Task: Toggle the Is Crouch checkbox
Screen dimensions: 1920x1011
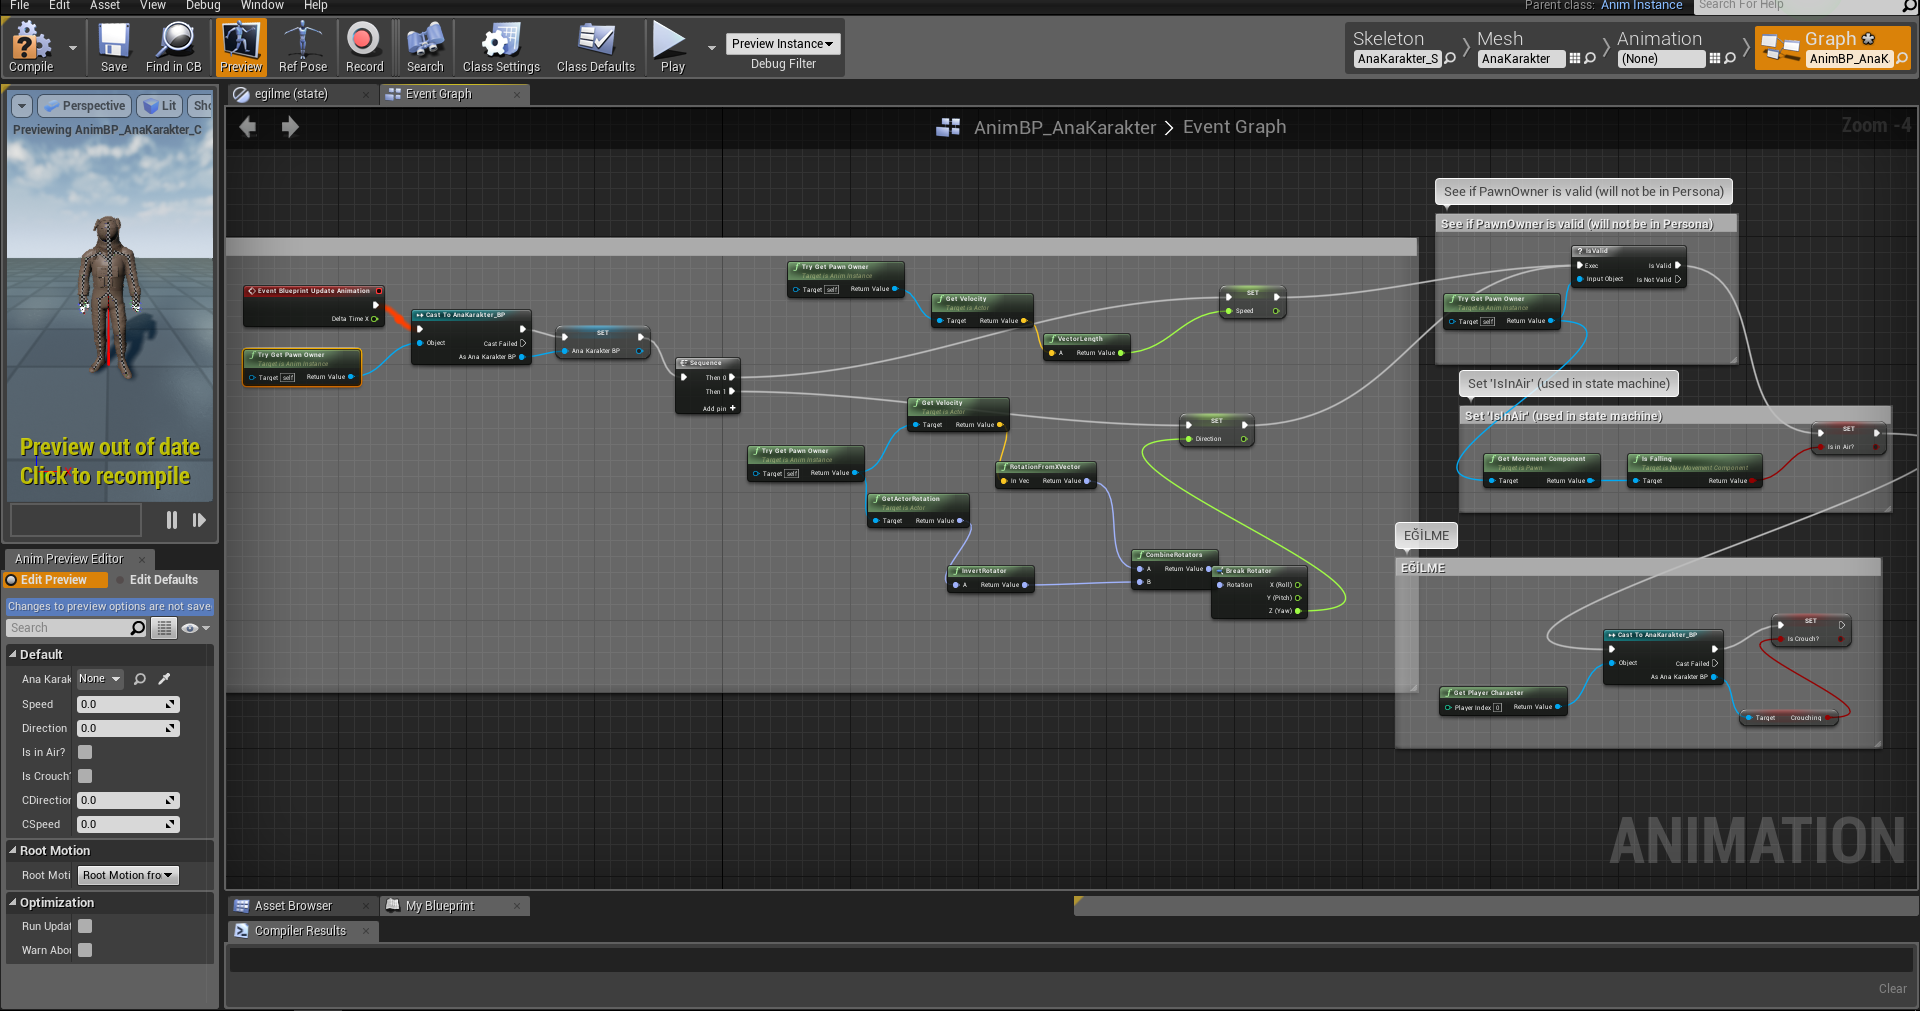Action: pos(85,776)
